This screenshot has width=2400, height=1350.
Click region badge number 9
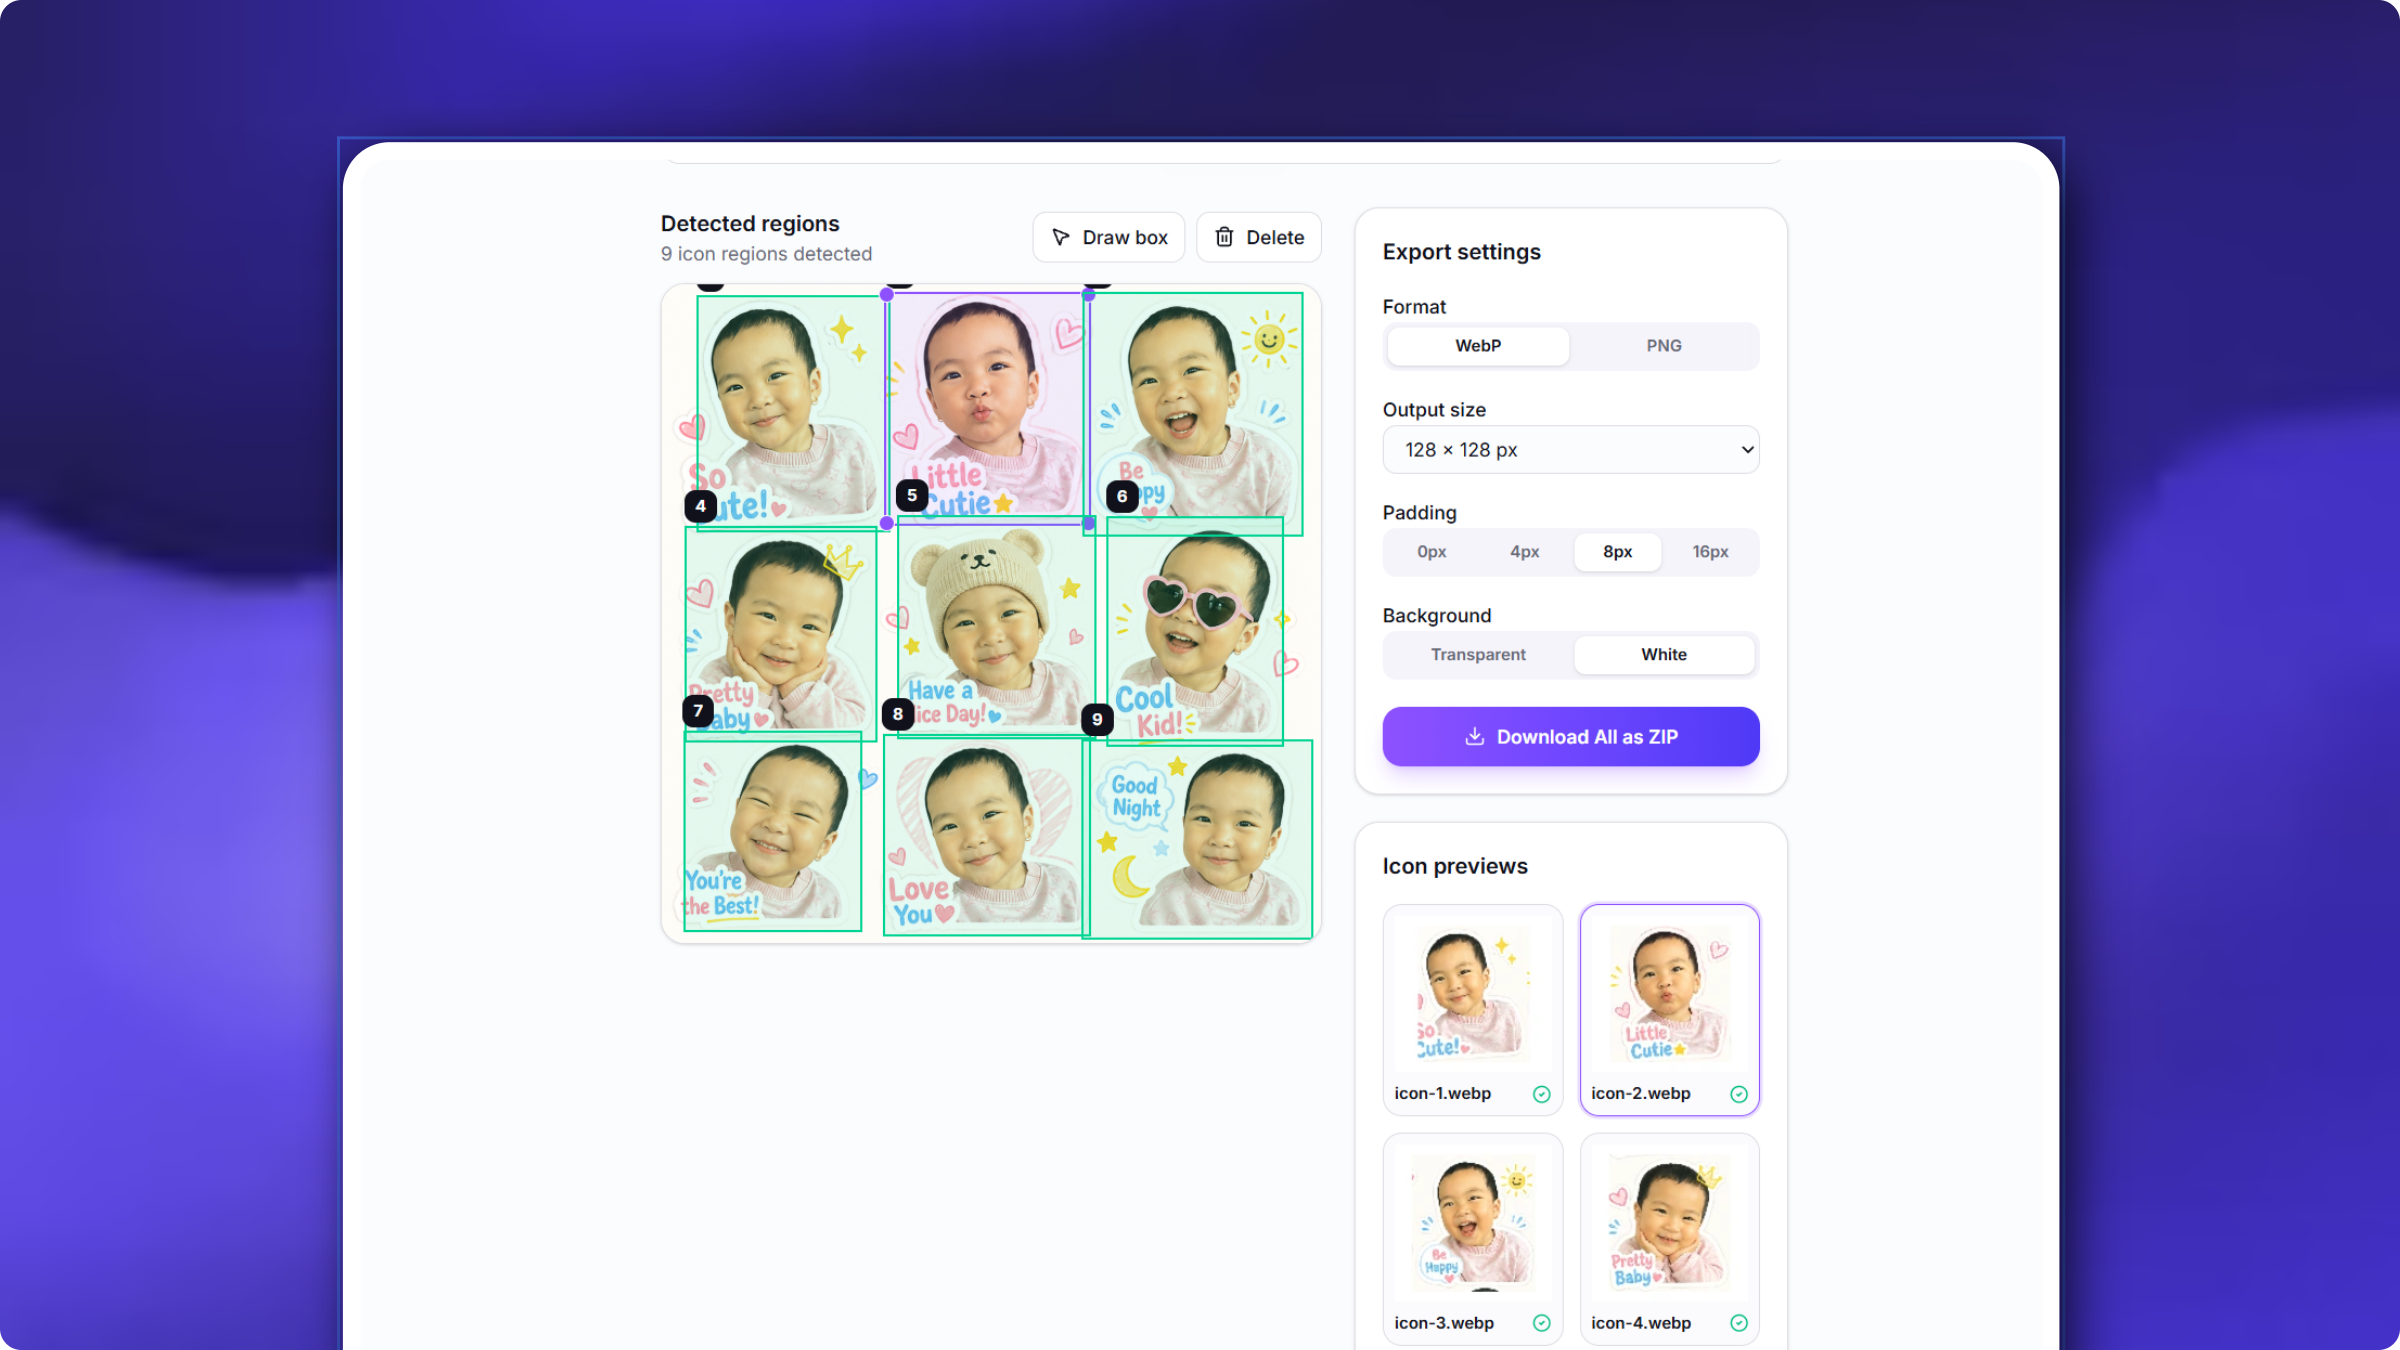[1097, 719]
